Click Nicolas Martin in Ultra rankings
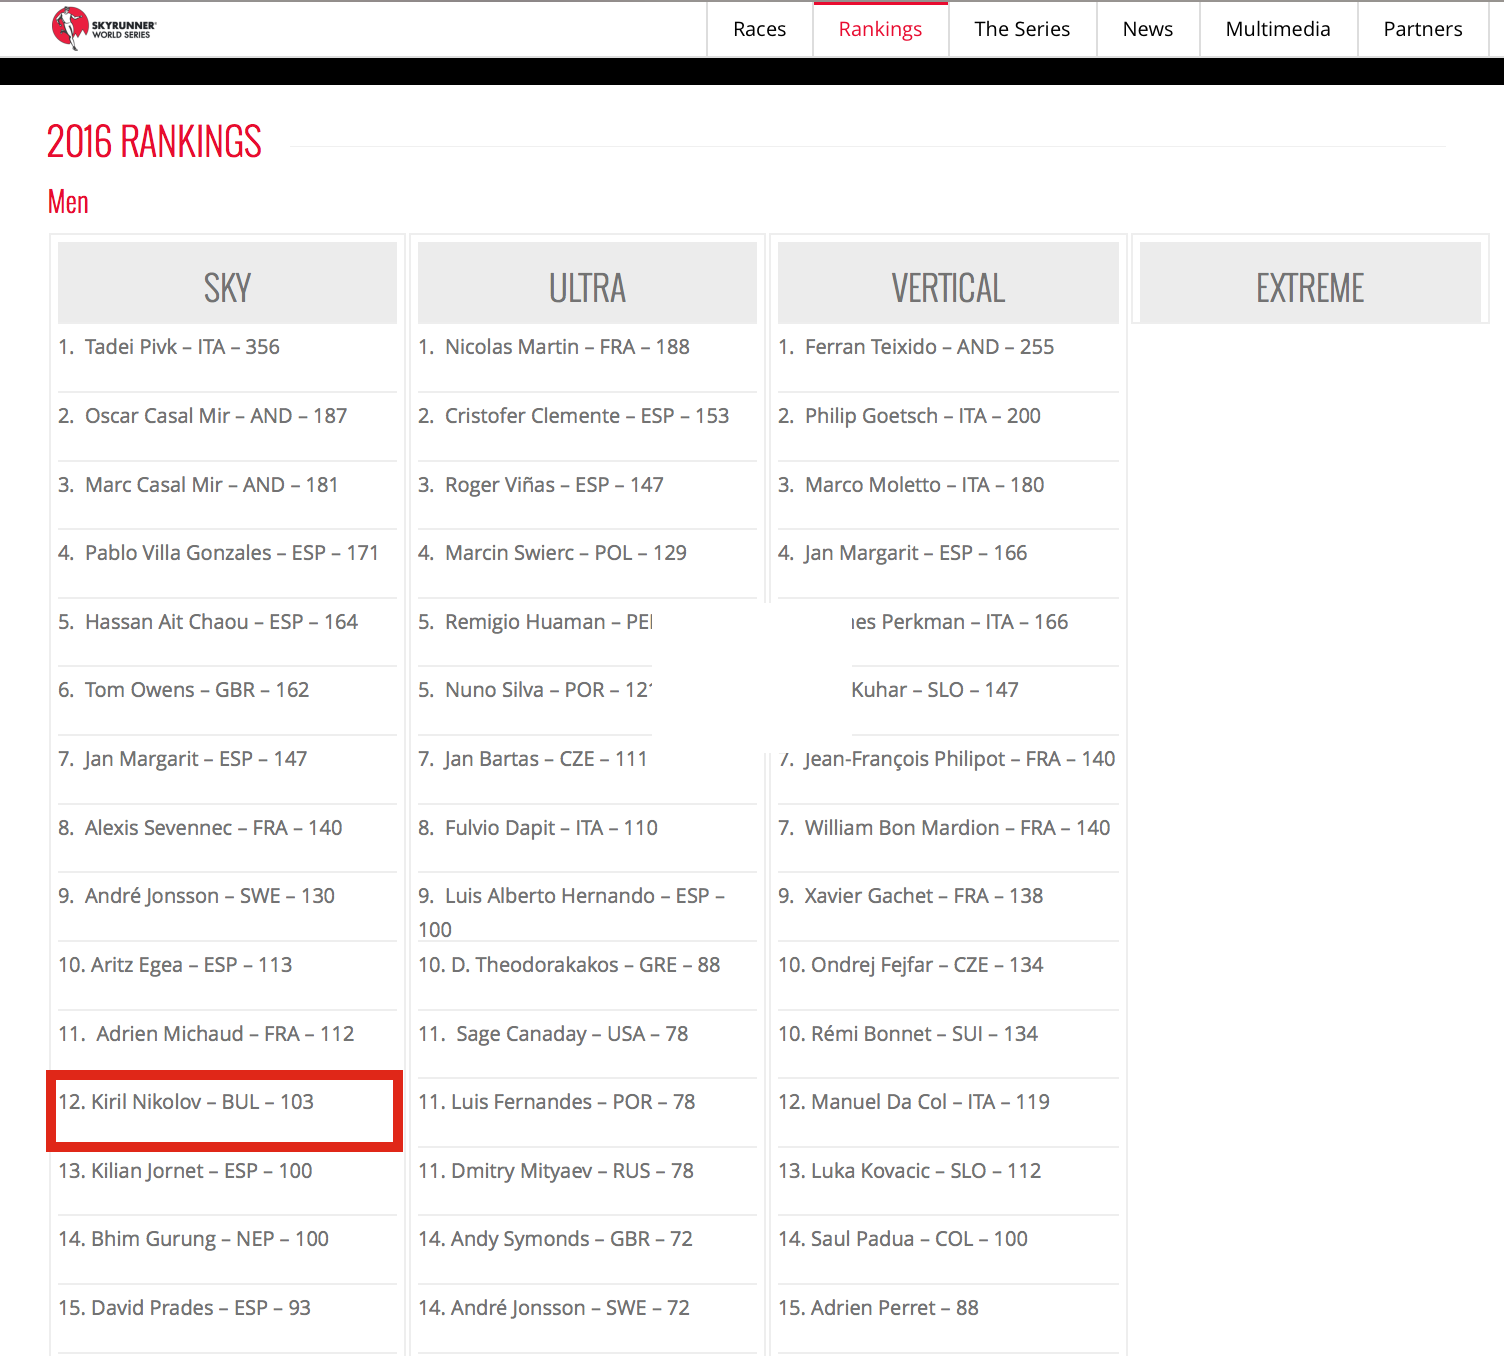The height and width of the screenshot is (1356, 1504). click(554, 347)
